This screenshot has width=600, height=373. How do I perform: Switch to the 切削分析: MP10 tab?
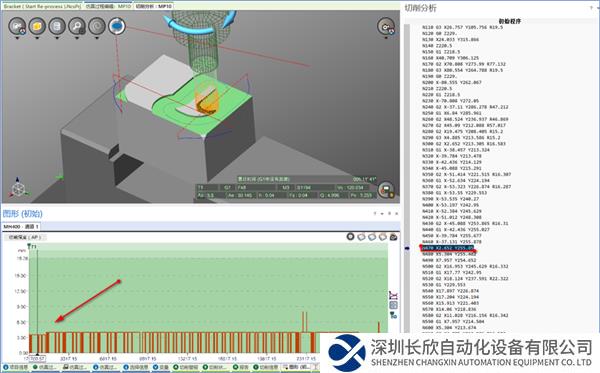click(x=153, y=7)
